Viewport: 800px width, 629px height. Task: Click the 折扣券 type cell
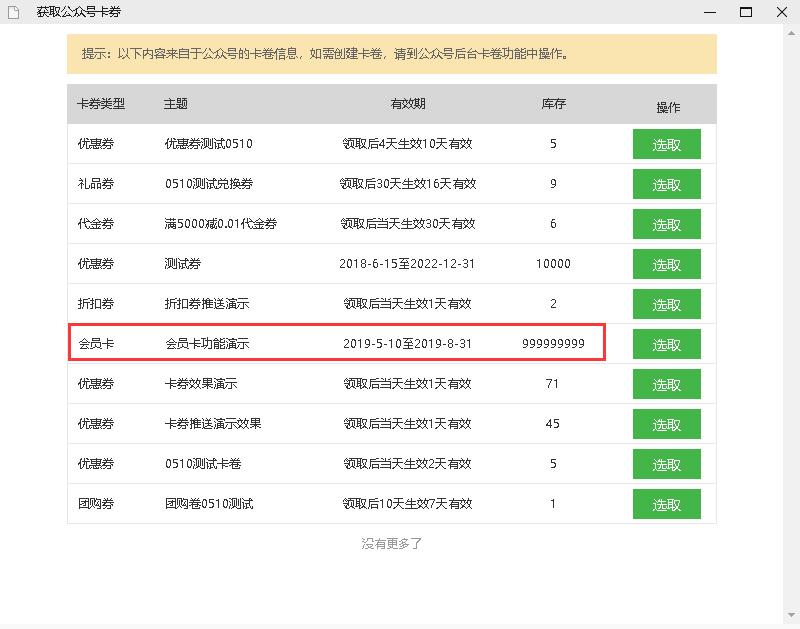click(x=95, y=304)
